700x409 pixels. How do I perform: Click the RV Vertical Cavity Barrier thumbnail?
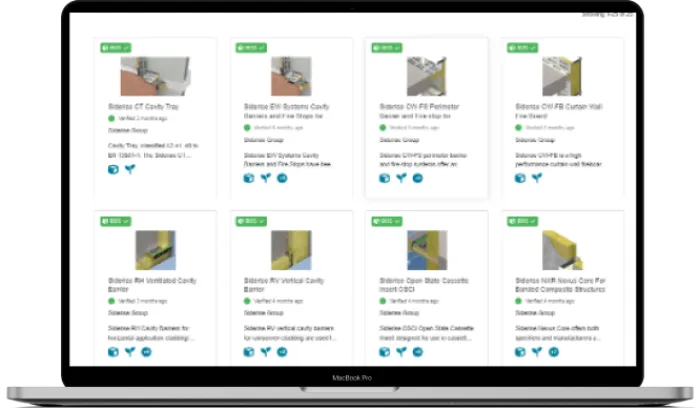[x=291, y=250]
